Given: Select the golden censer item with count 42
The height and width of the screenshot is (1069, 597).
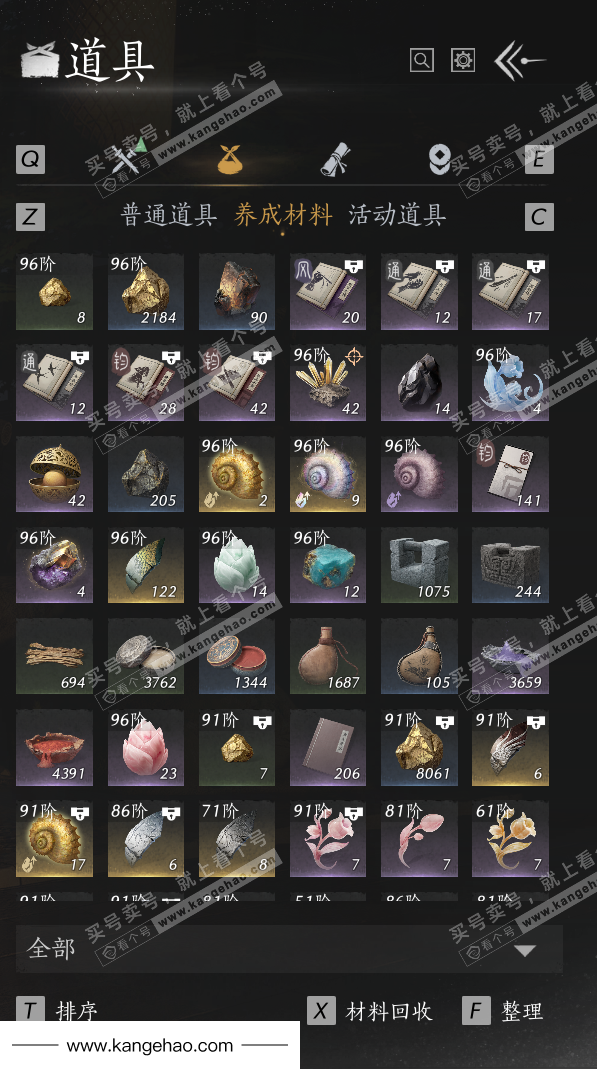Looking at the screenshot, I should coord(55,475).
